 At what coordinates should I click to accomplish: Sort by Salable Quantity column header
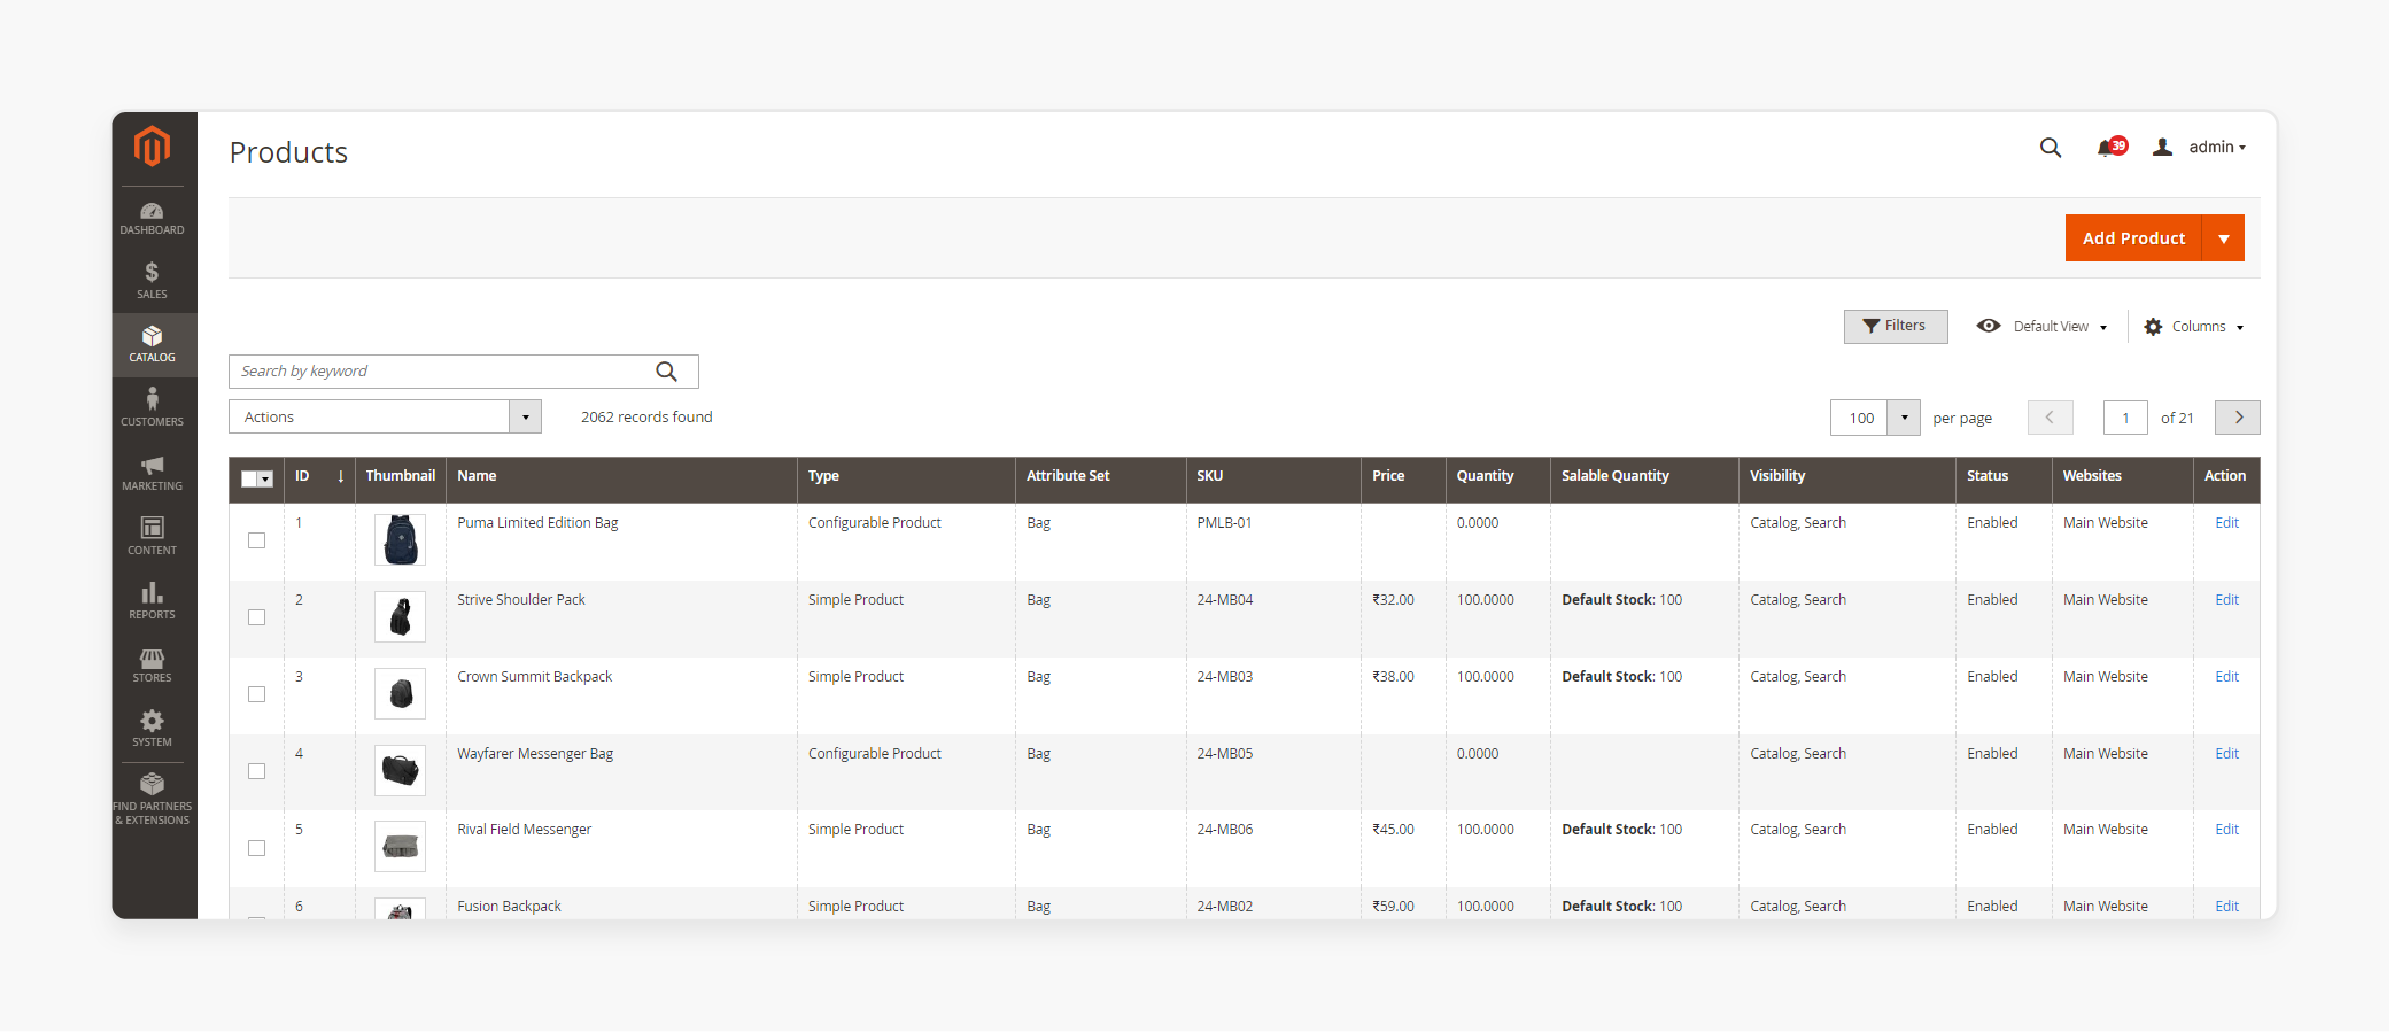pos(1615,476)
